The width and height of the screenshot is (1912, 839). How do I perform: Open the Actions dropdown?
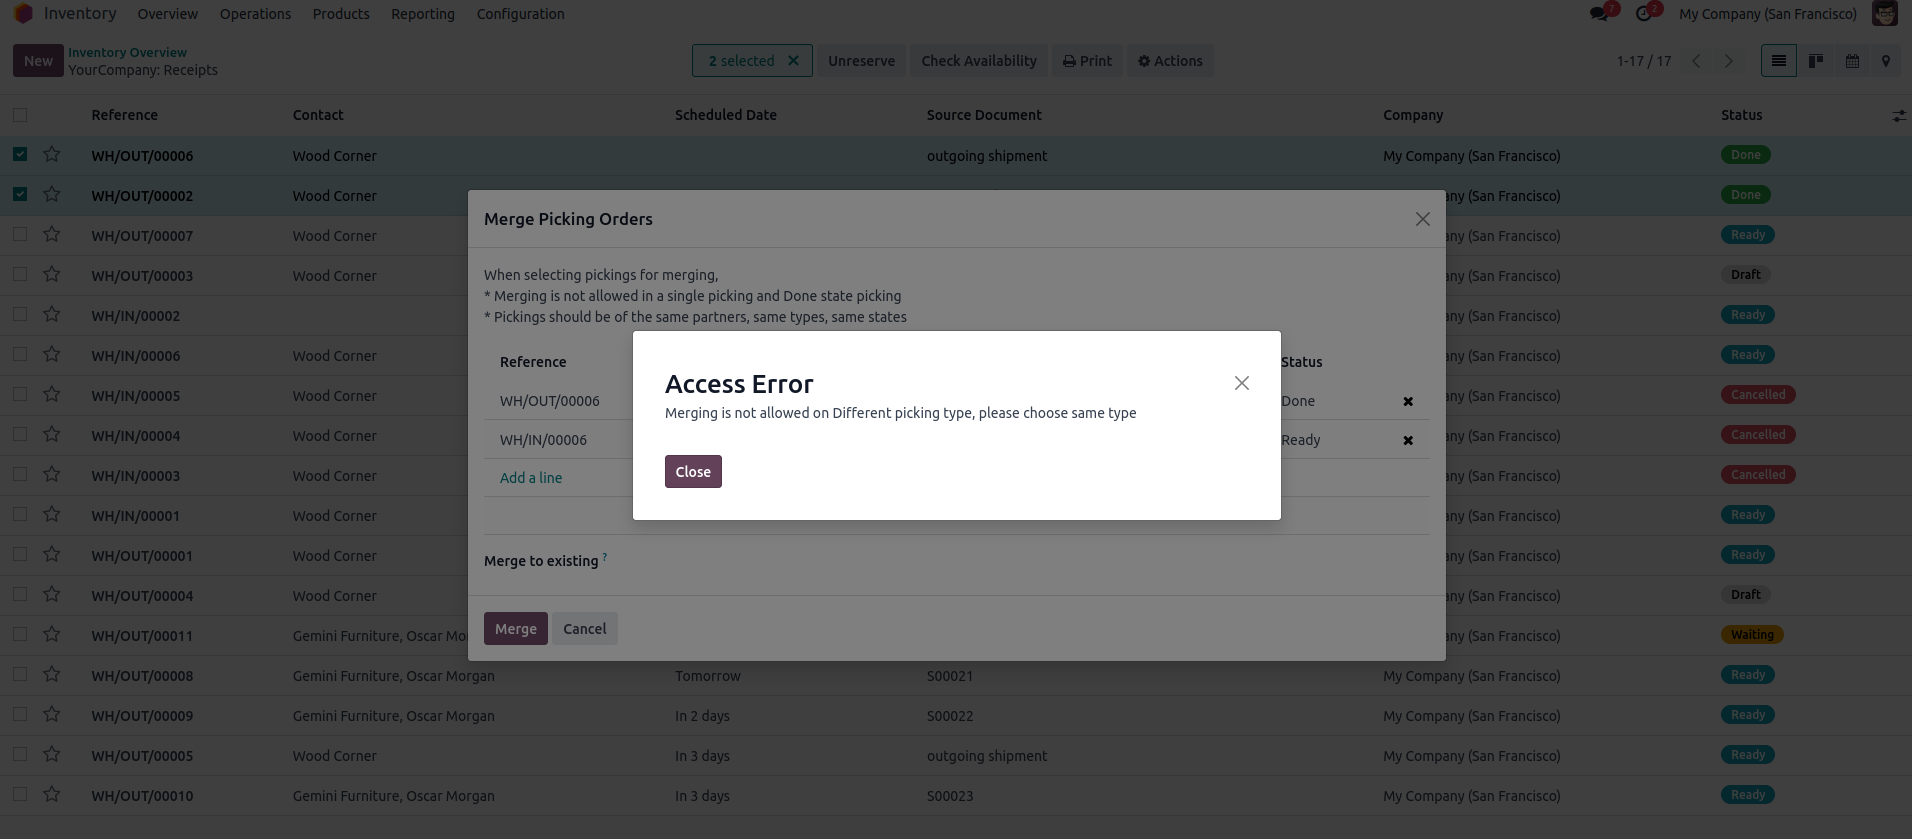(x=1170, y=61)
